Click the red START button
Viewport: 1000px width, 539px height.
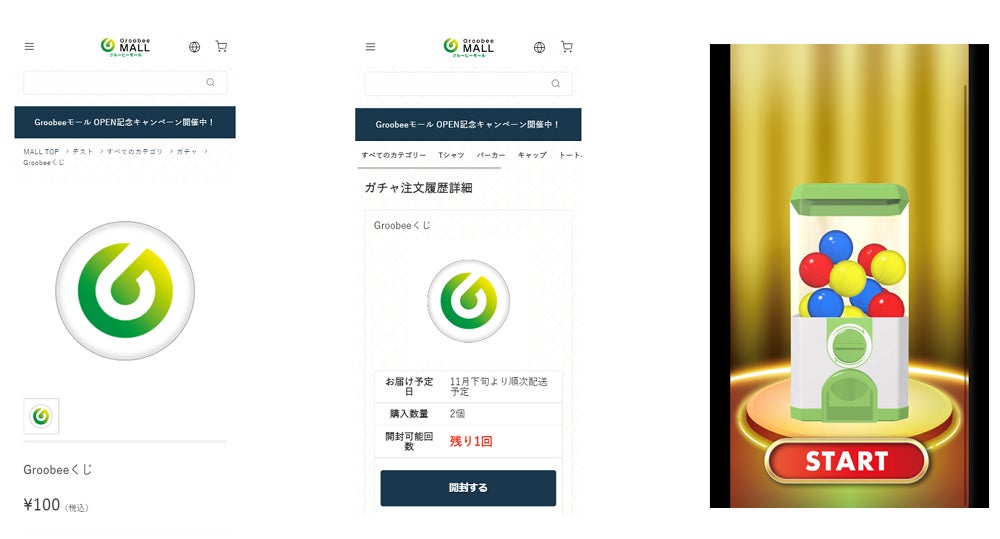click(x=846, y=461)
